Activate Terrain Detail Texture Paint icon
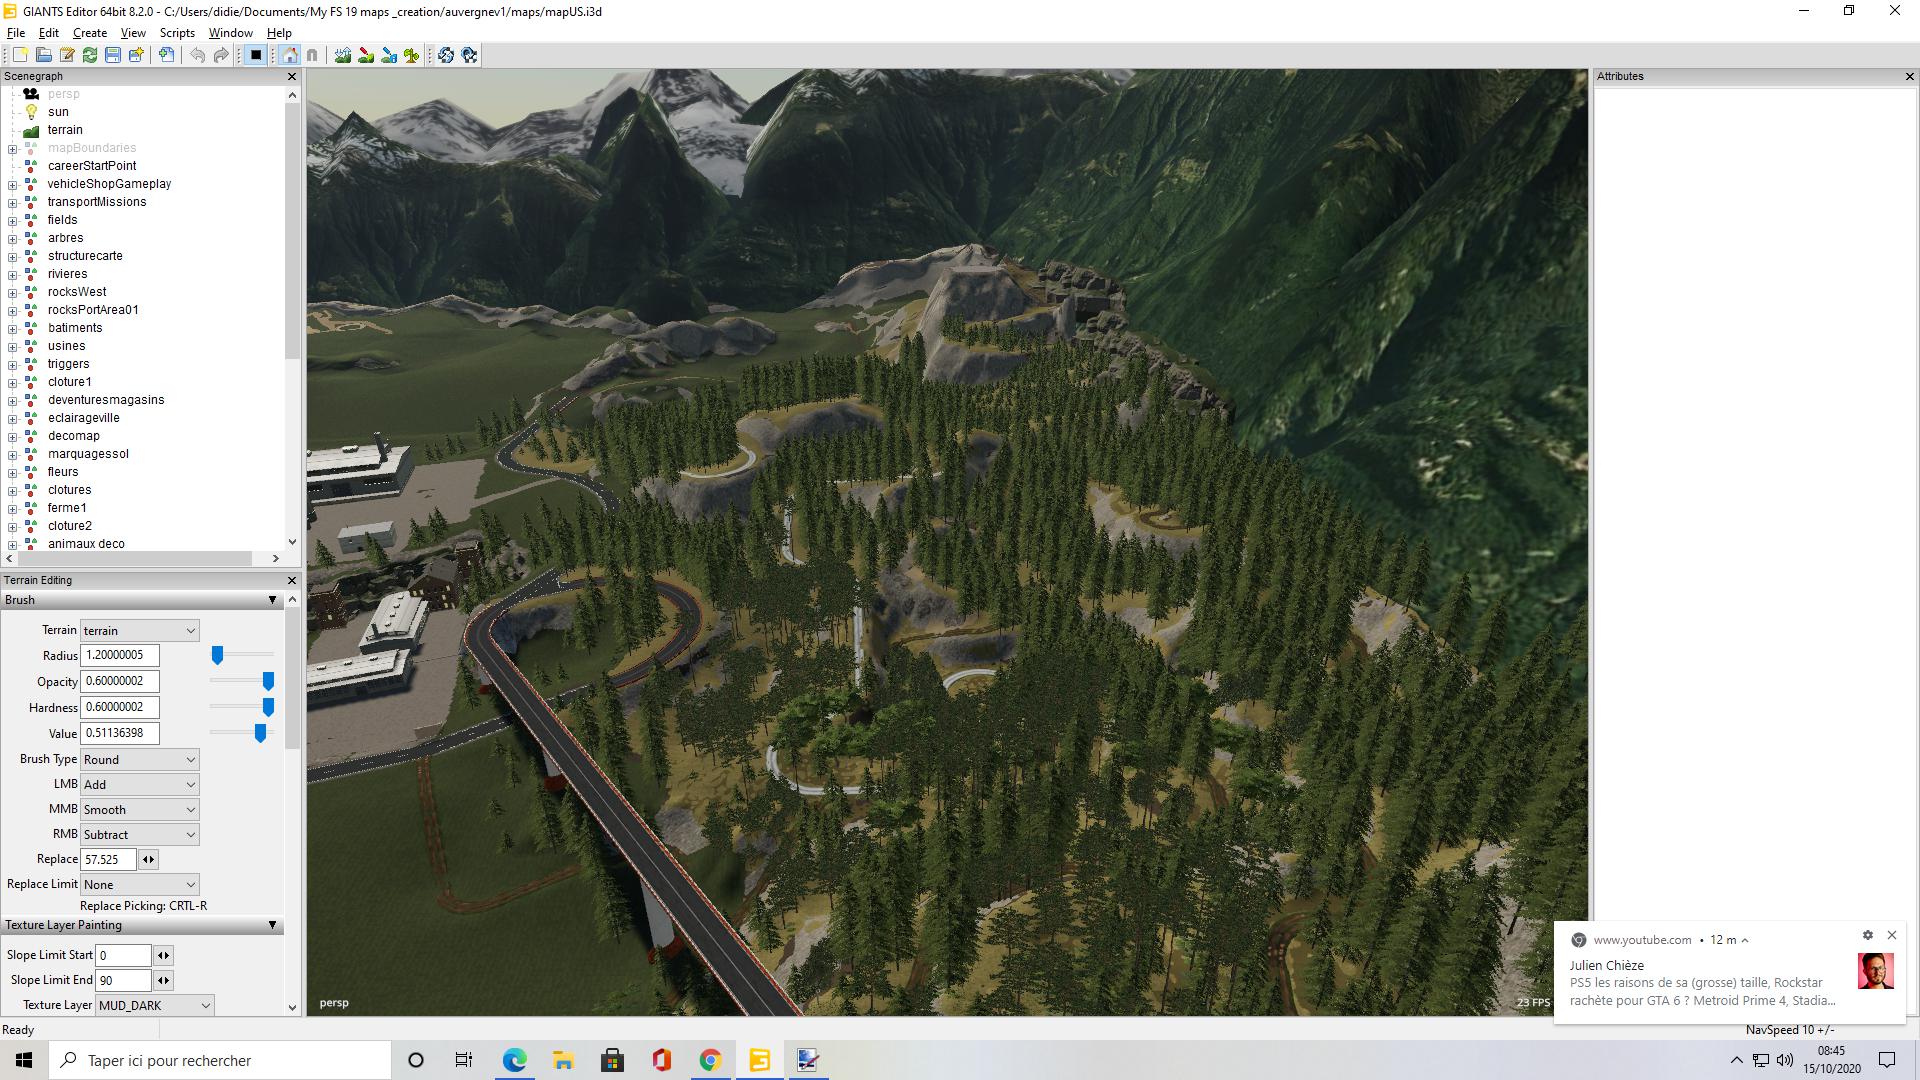Image resolution: width=1920 pixels, height=1080 pixels. coord(366,55)
